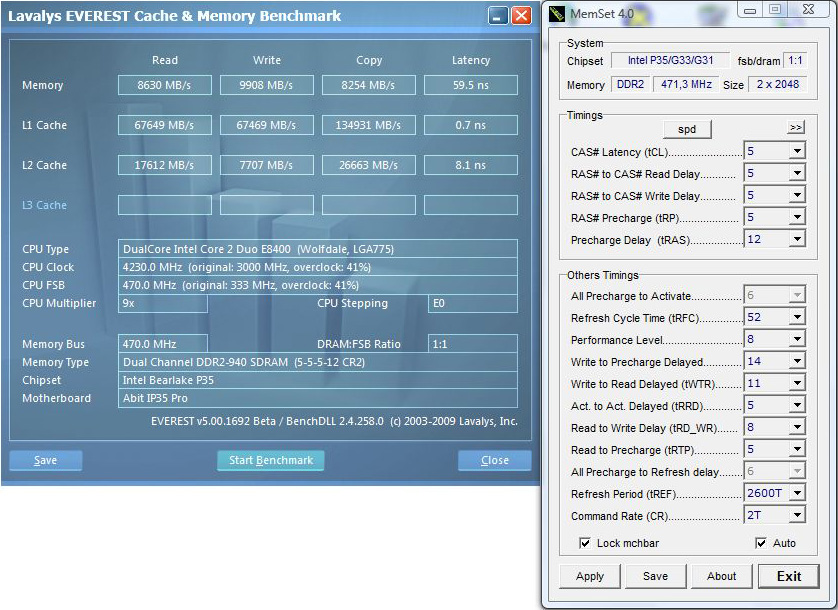Toggle the Lock mchbar checkbox
This screenshot has height=610, width=838.
[x=585, y=543]
